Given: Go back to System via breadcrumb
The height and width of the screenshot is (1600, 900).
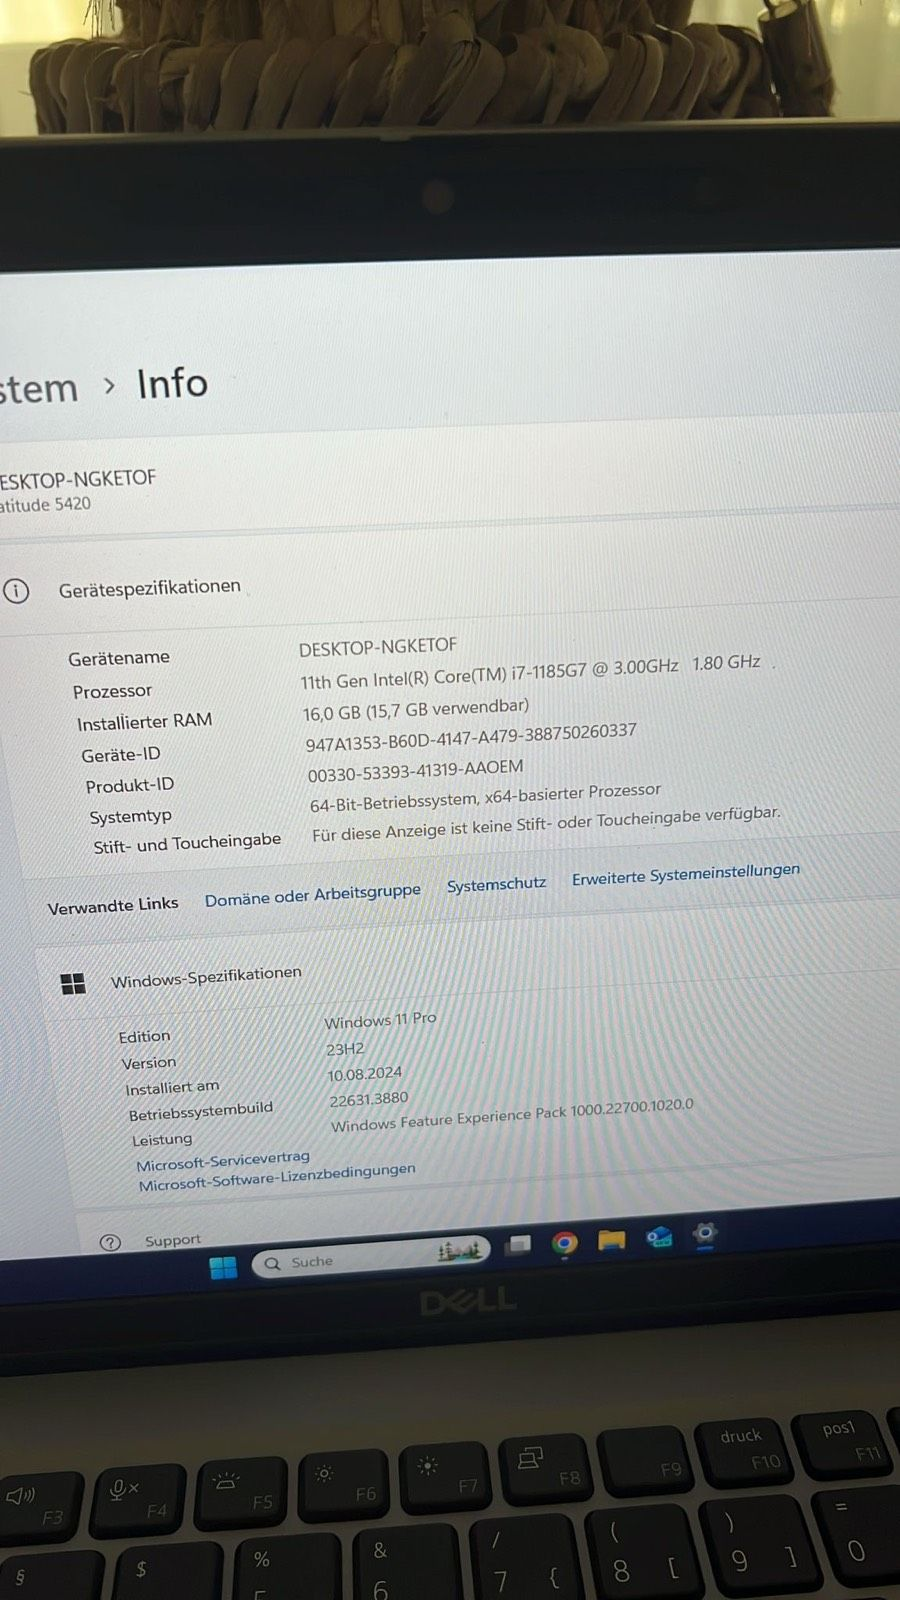Looking at the screenshot, I should click(x=38, y=389).
